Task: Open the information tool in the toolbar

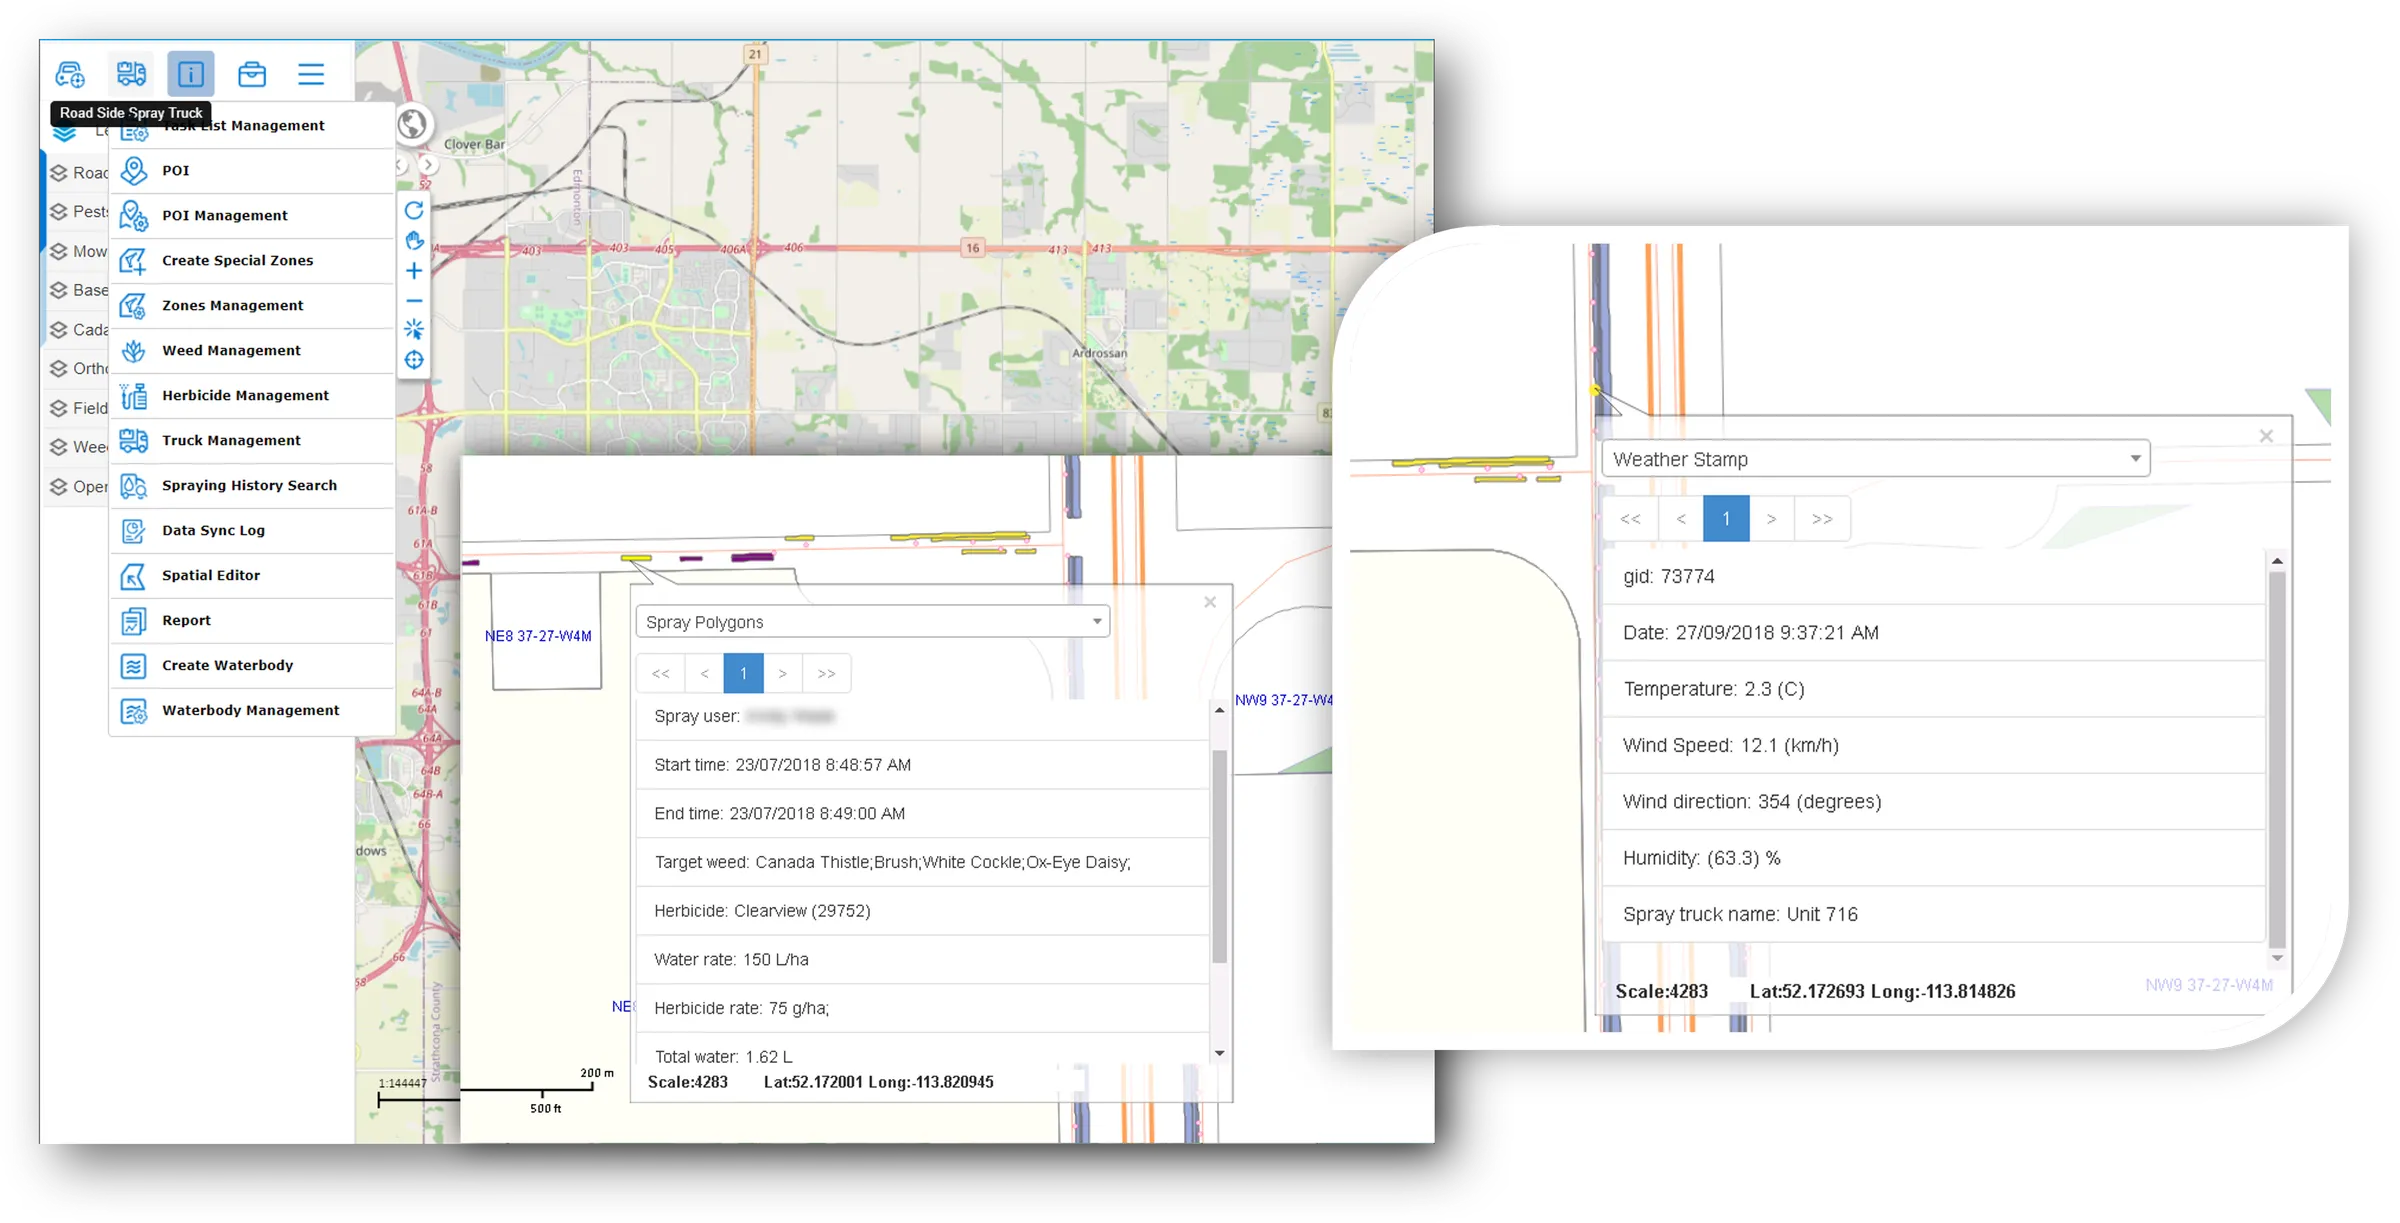Action: [190, 74]
